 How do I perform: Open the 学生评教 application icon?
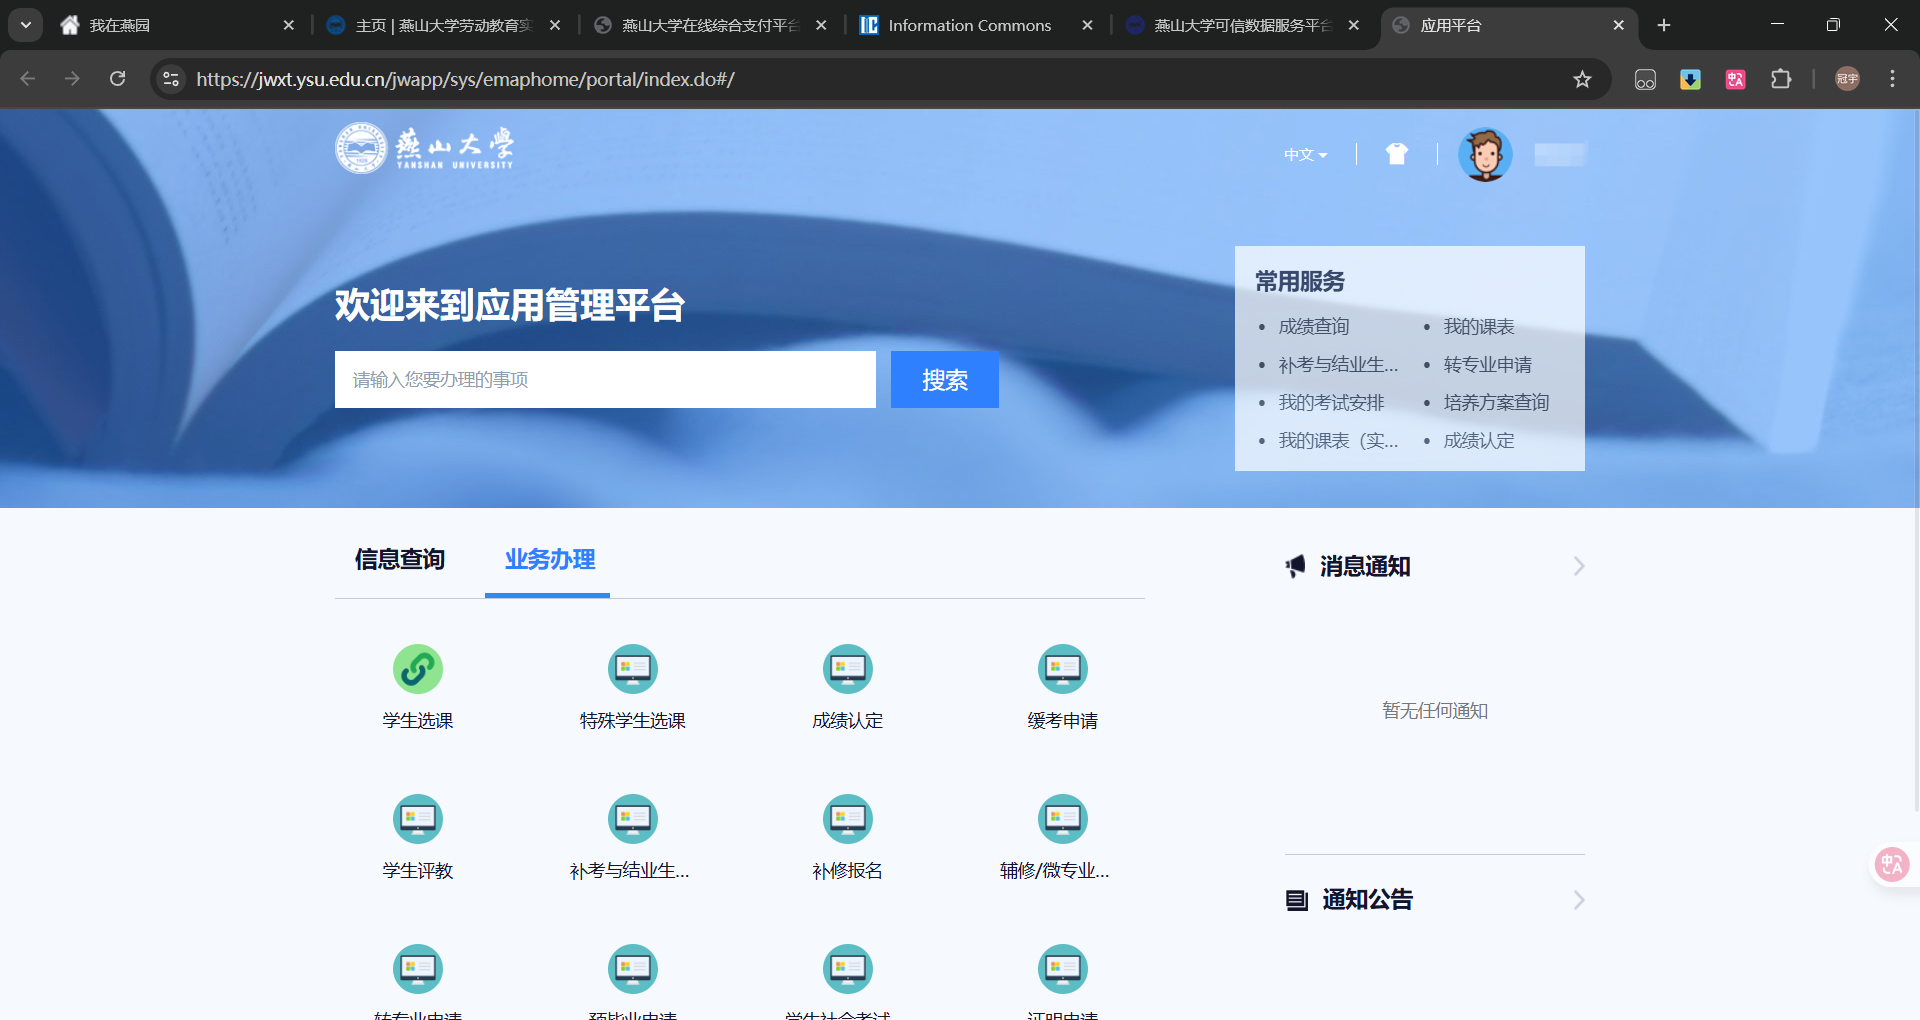click(417, 818)
